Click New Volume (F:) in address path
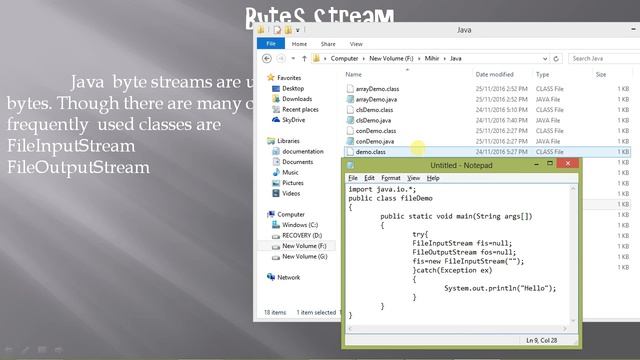This screenshot has height=360, width=640. click(391, 59)
